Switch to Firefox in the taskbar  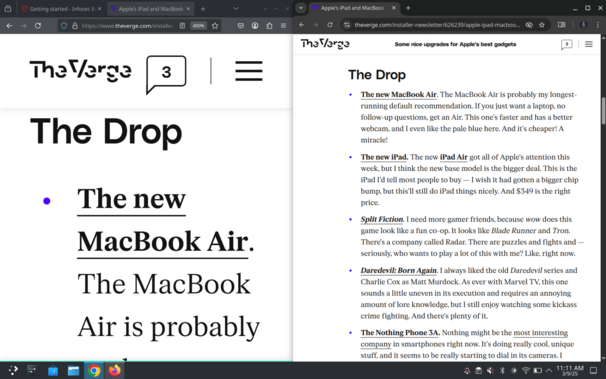point(115,371)
